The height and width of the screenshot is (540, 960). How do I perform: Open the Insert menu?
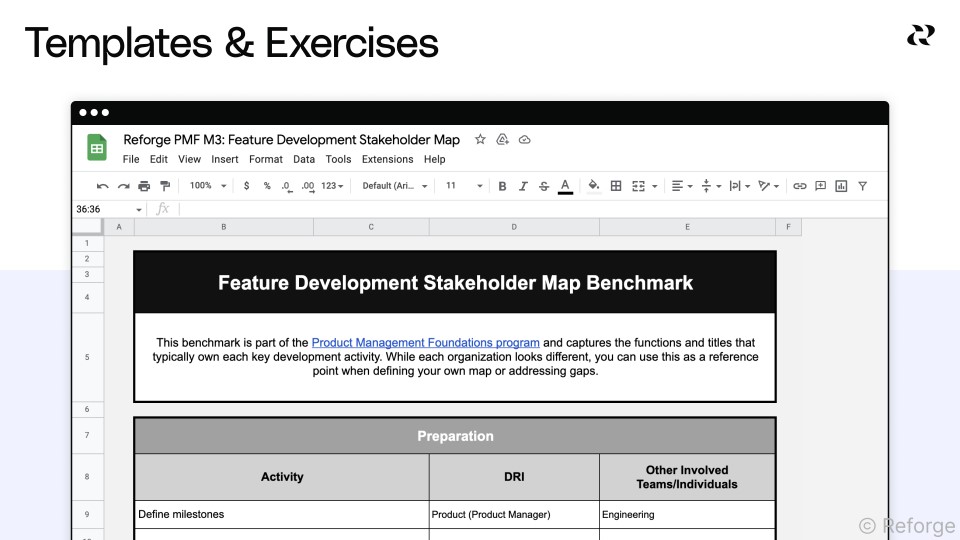[x=225, y=159]
